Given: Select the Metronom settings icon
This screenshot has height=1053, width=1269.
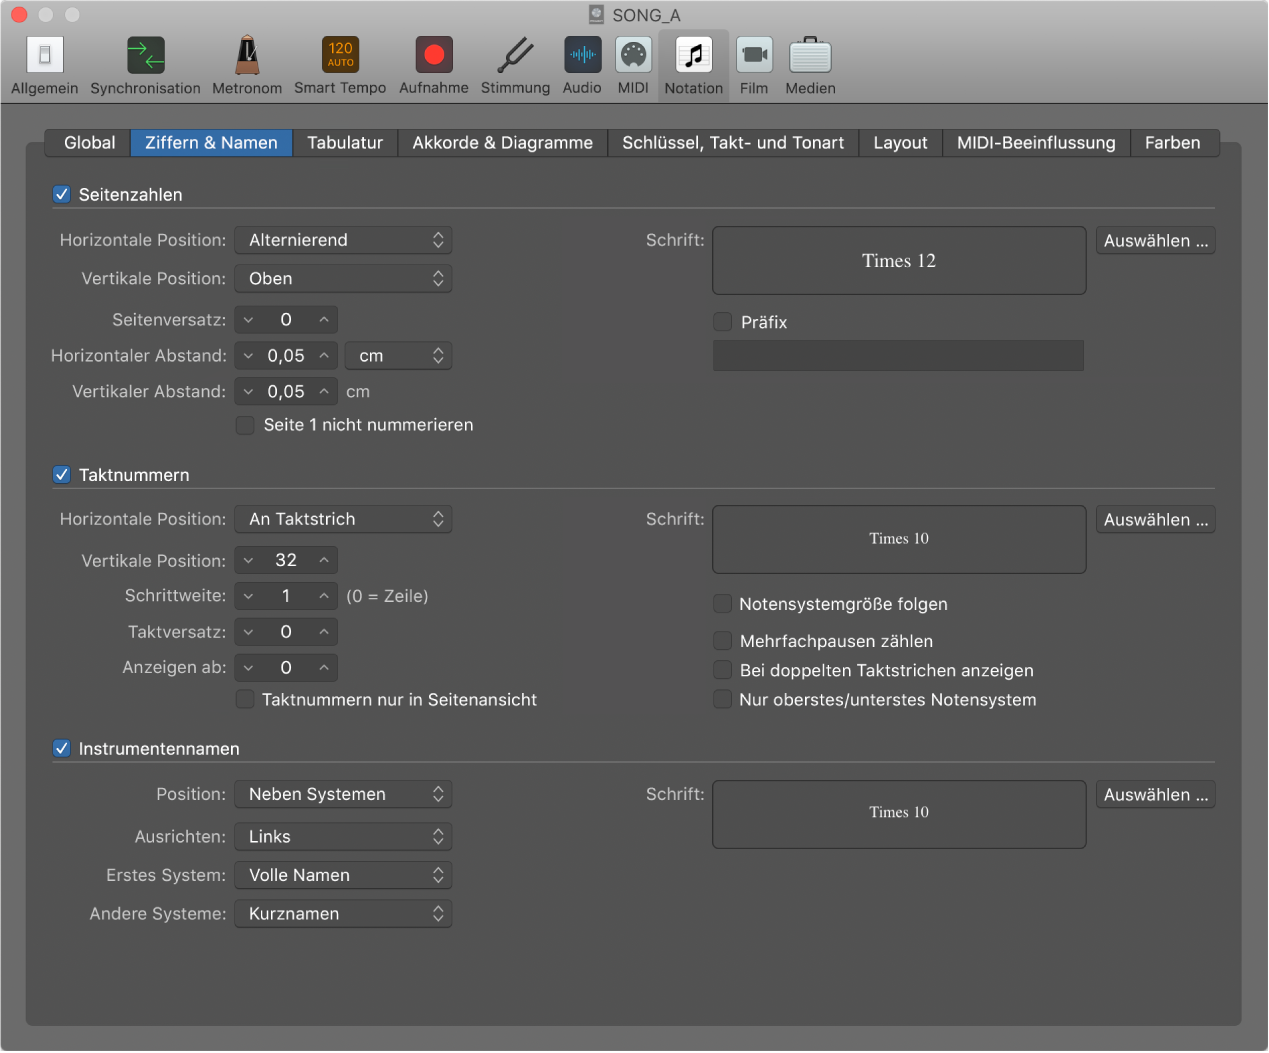Looking at the screenshot, I should (x=247, y=56).
